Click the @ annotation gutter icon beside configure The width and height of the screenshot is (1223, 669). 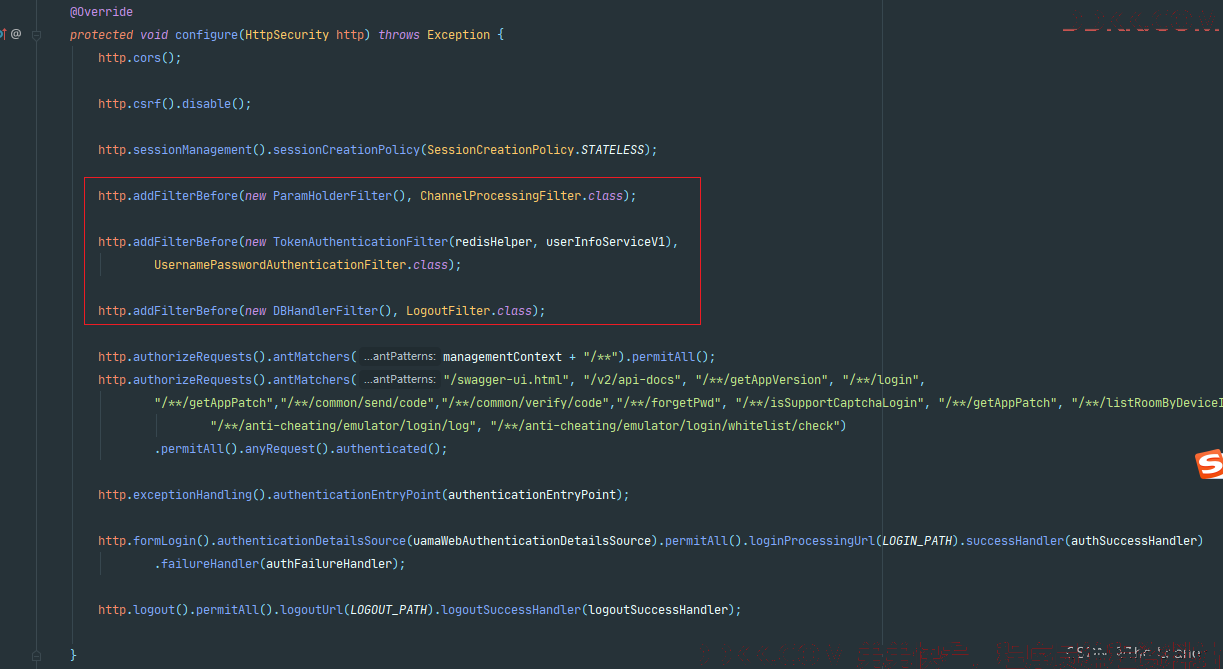pyautogui.click(x=15, y=34)
